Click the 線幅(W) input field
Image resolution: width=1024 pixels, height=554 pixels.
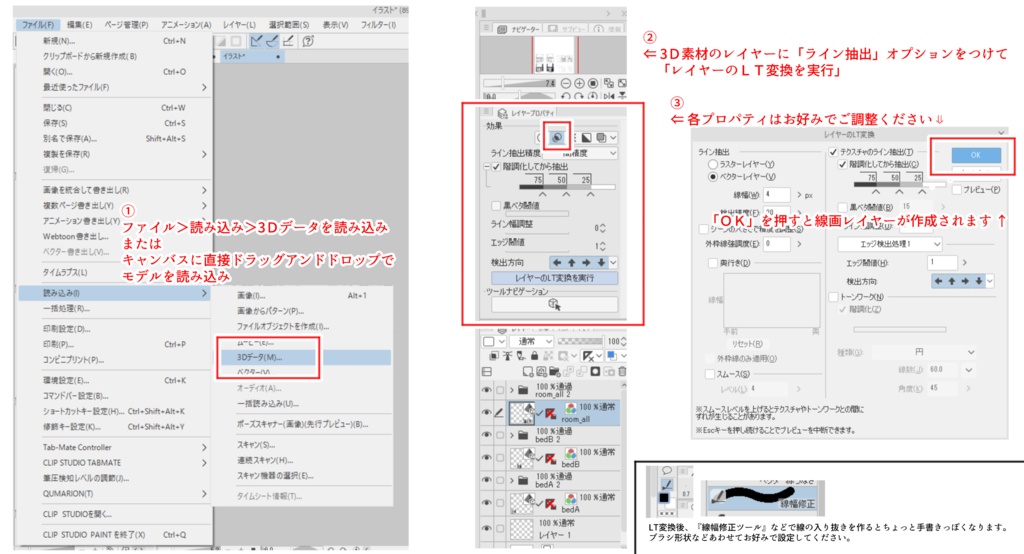[776, 195]
